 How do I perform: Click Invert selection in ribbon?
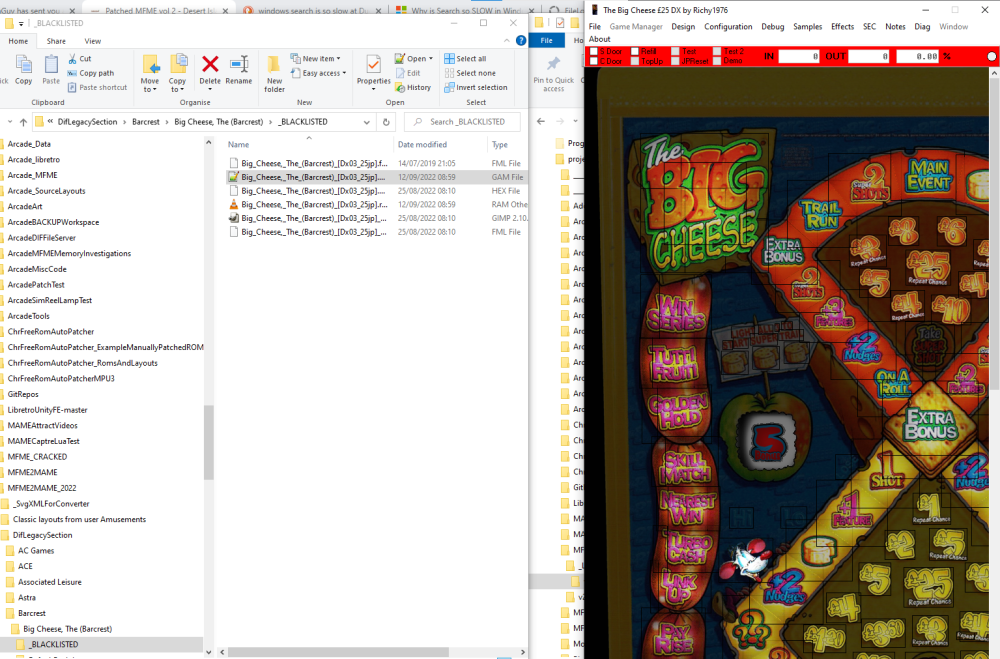tap(476, 87)
